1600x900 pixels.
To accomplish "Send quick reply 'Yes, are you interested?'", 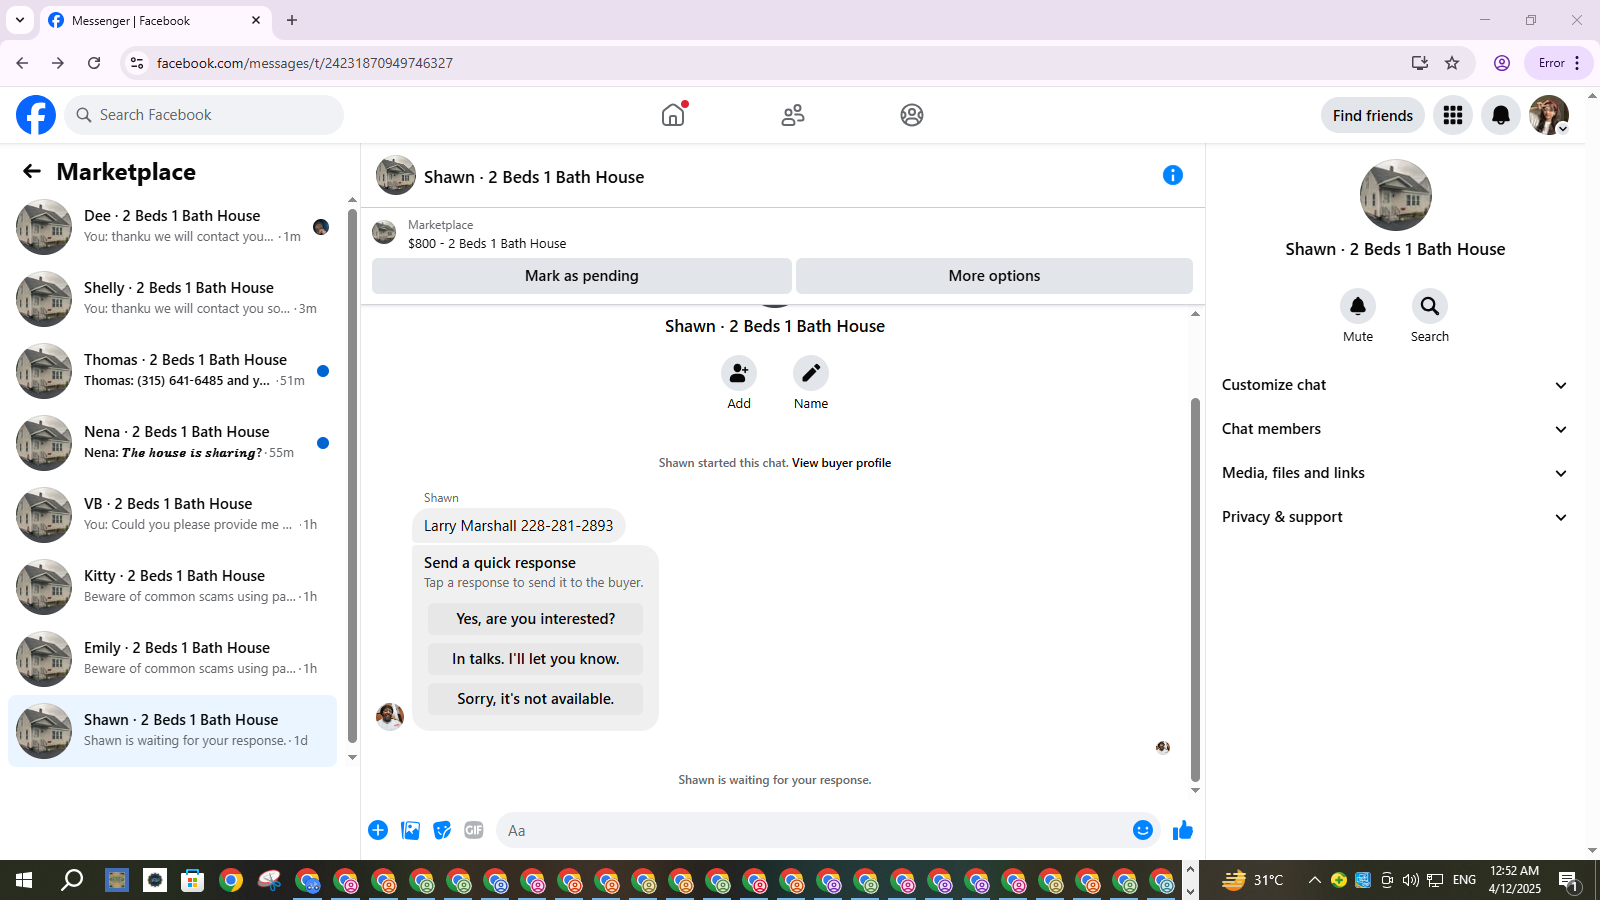I will [x=536, y=619].
